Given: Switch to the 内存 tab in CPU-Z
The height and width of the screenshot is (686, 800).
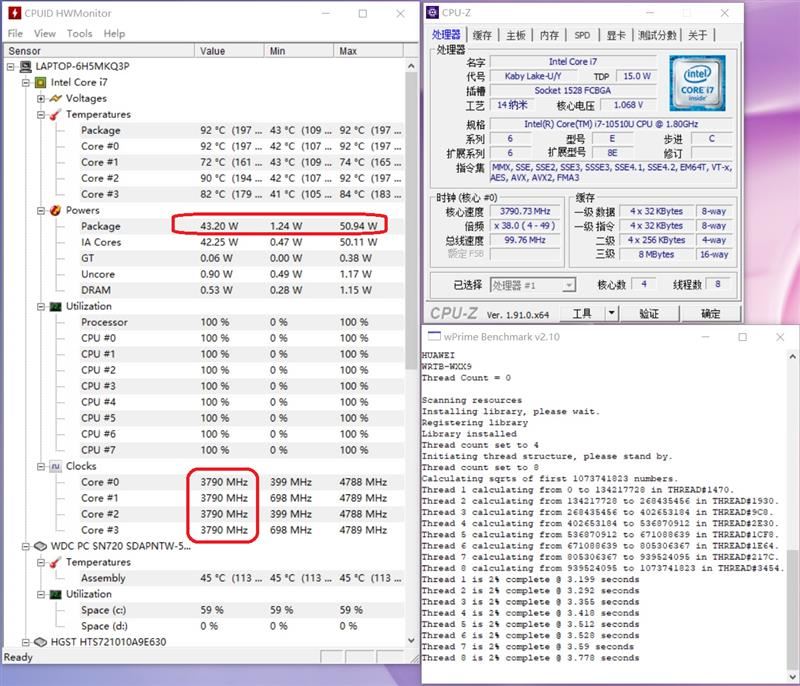Looking at the screenshot, I should (549, 35).
